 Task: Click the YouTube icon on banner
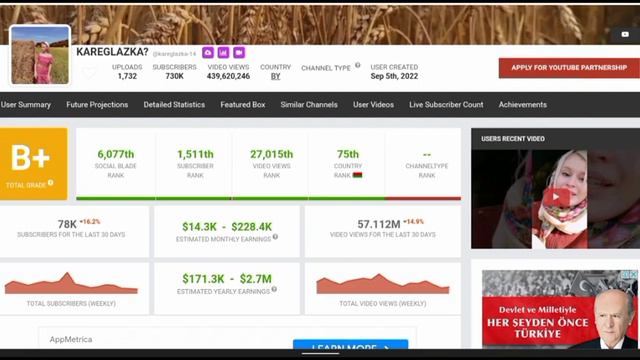coord(625,34)
